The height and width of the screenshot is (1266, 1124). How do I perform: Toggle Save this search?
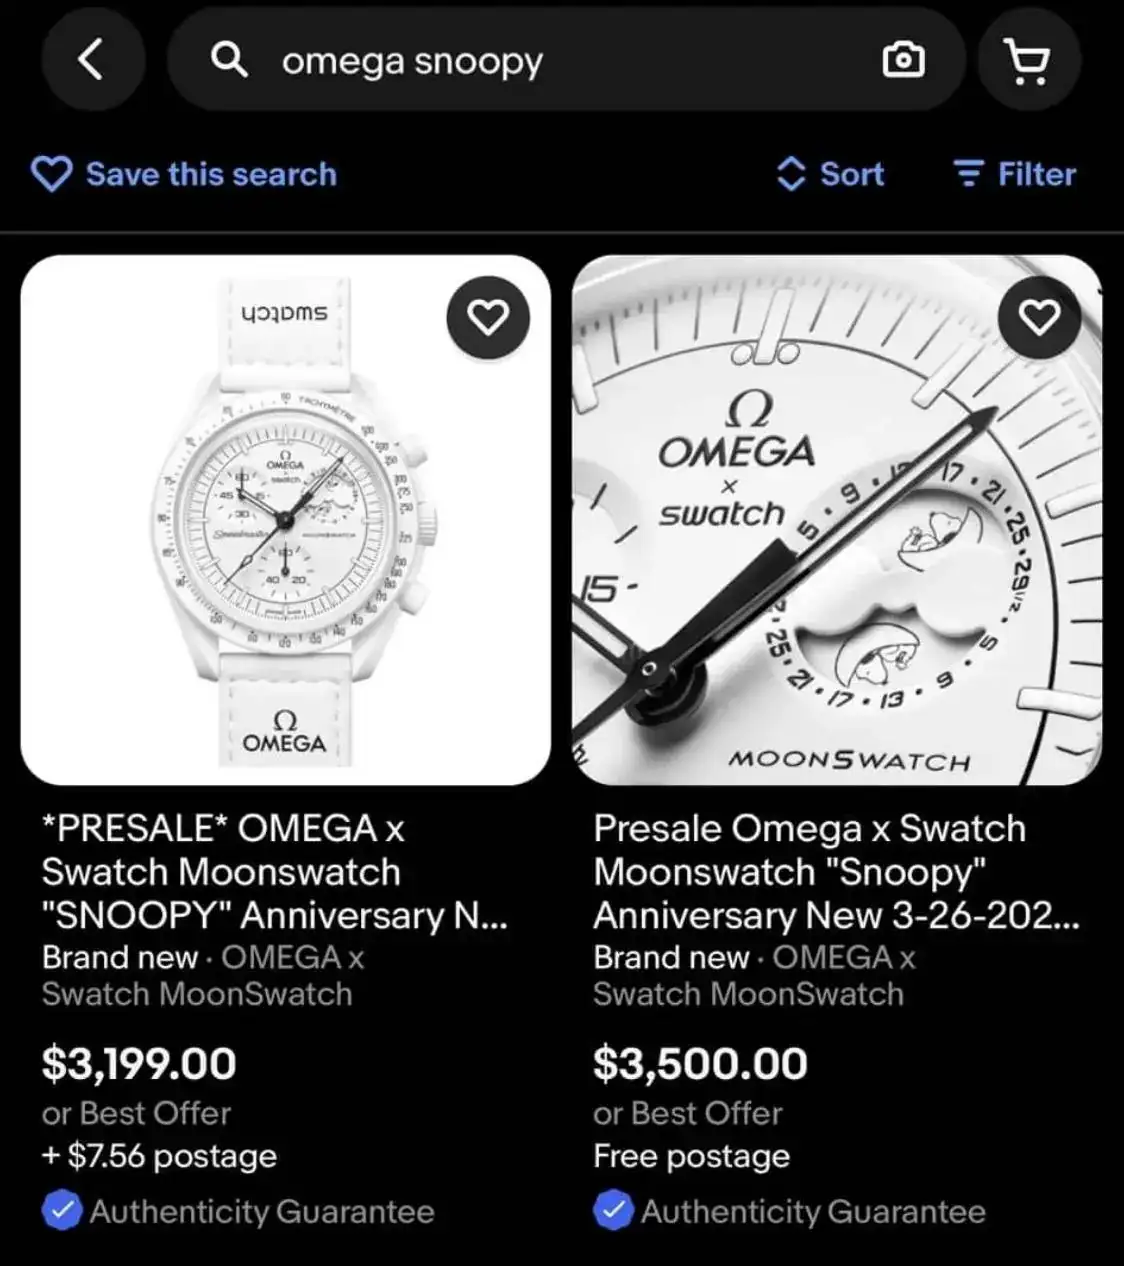[x=211, y=174]
